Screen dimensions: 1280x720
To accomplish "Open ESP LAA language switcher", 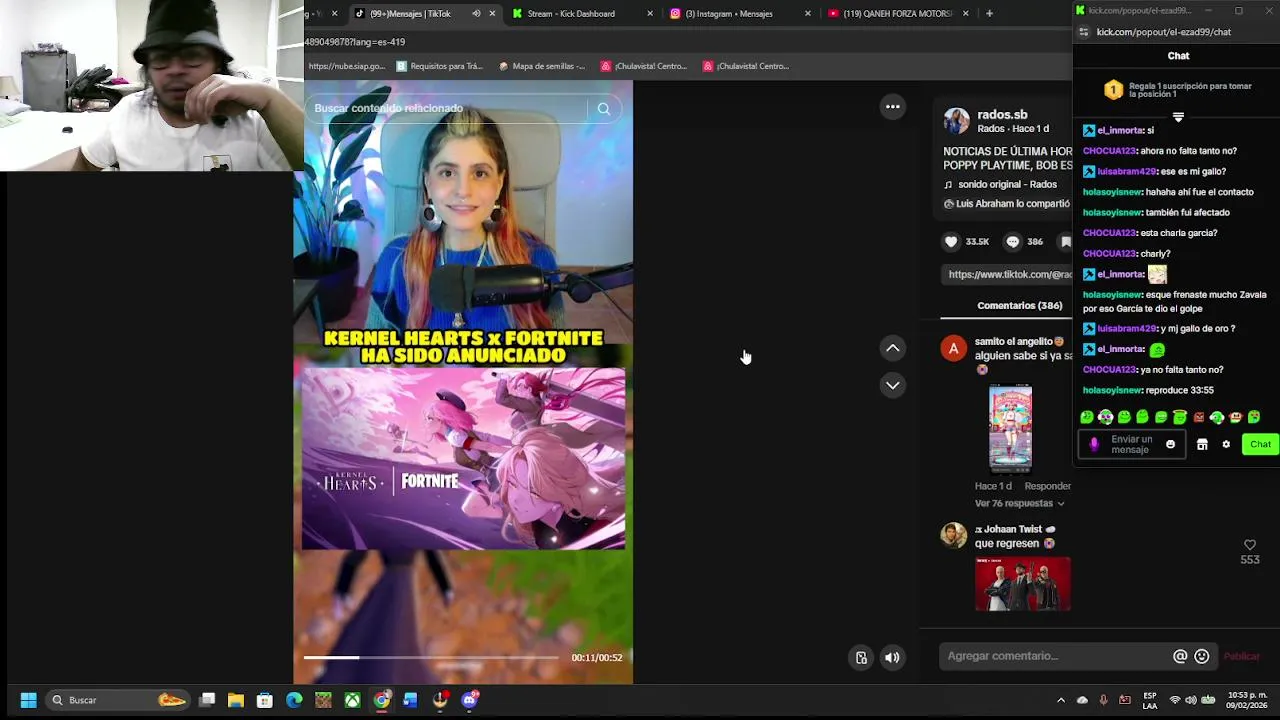I will tap(1150, 700).
